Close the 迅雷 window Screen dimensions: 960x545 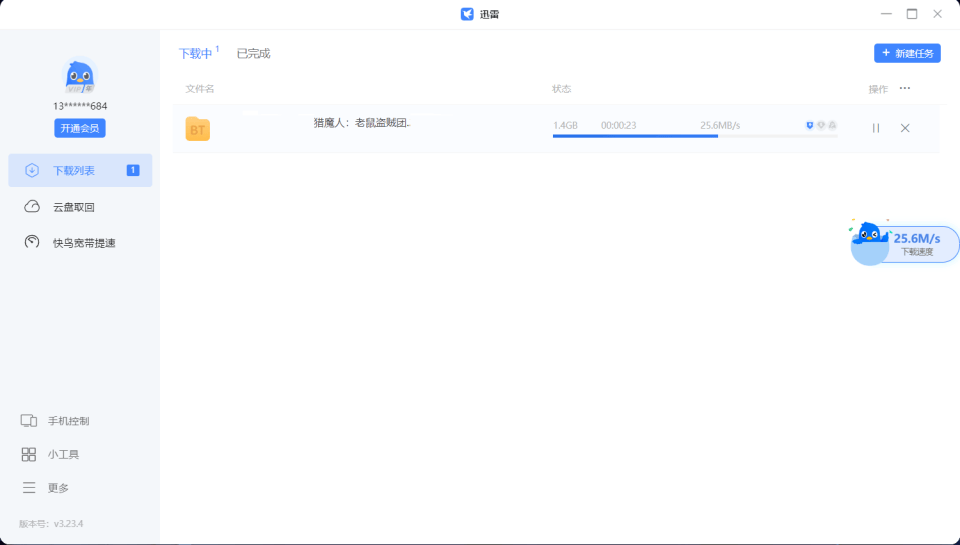tap(937, 13)
